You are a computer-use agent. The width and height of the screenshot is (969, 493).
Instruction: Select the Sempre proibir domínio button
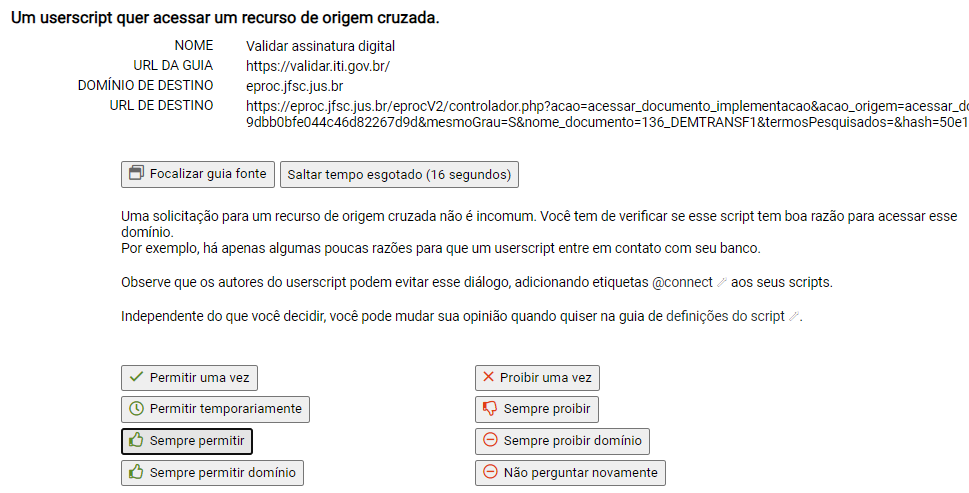(x=562, y=441)
